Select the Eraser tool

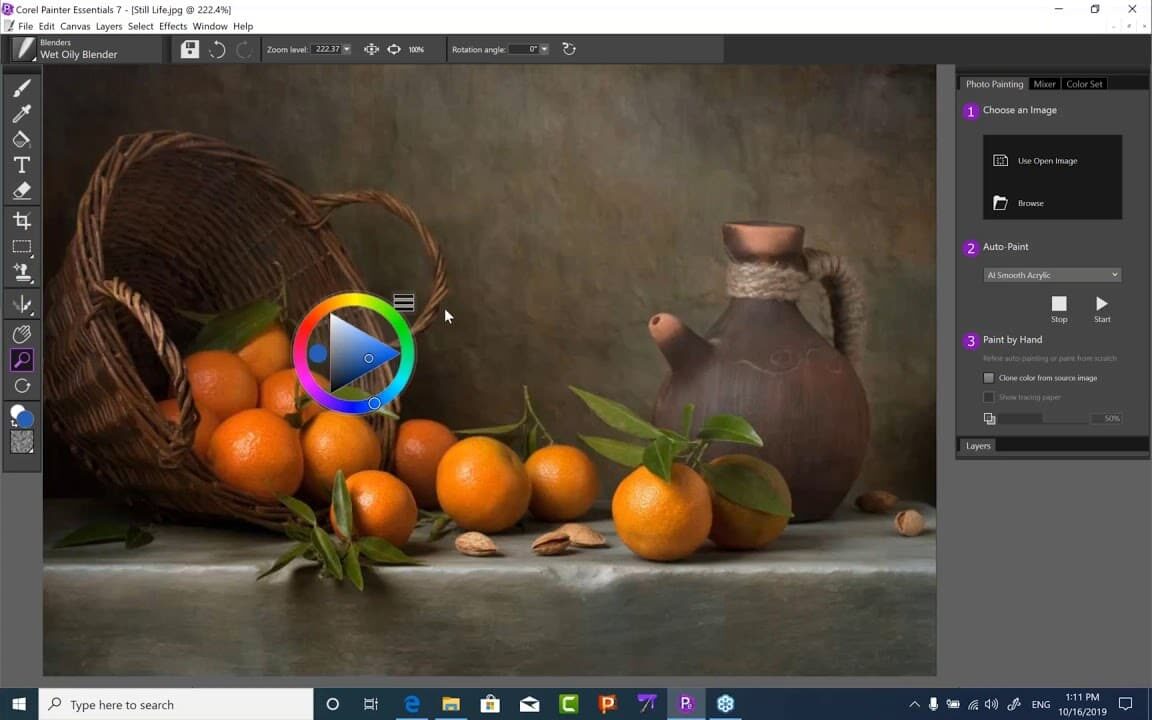click(x=22, y=190)
